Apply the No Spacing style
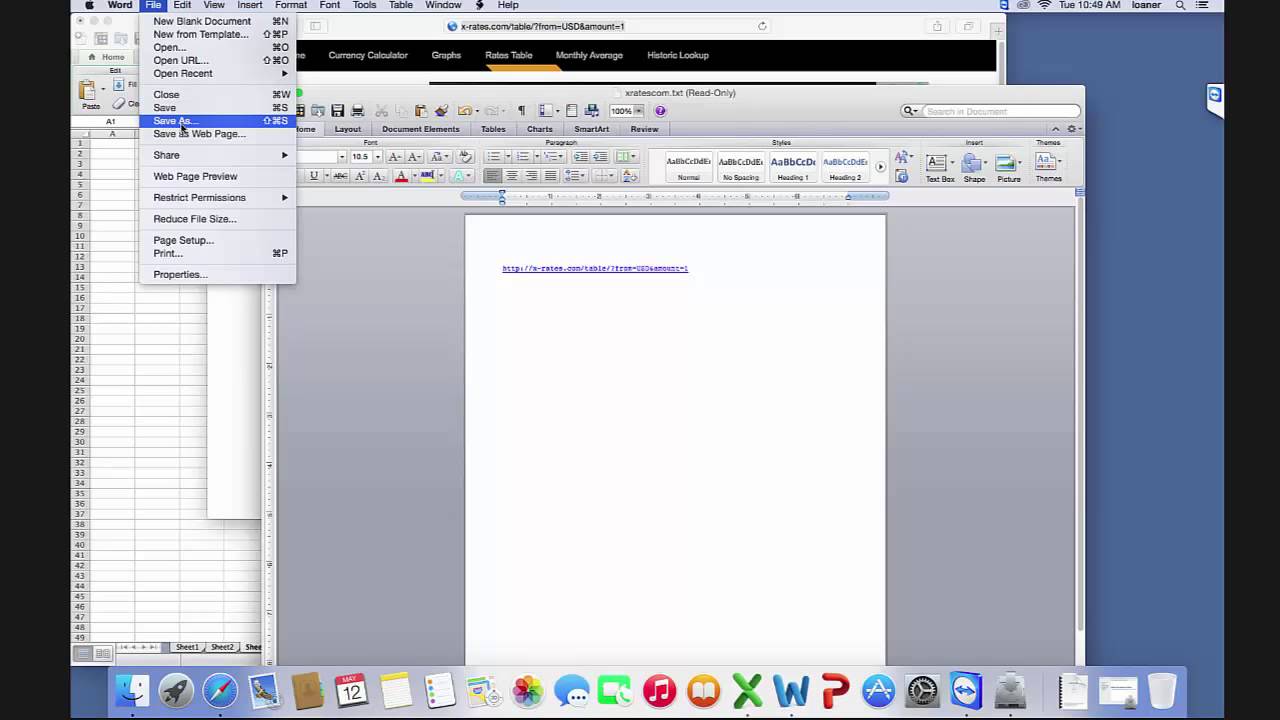The width and height of the screenshot is (1280, 720). [x=741, y=166]
